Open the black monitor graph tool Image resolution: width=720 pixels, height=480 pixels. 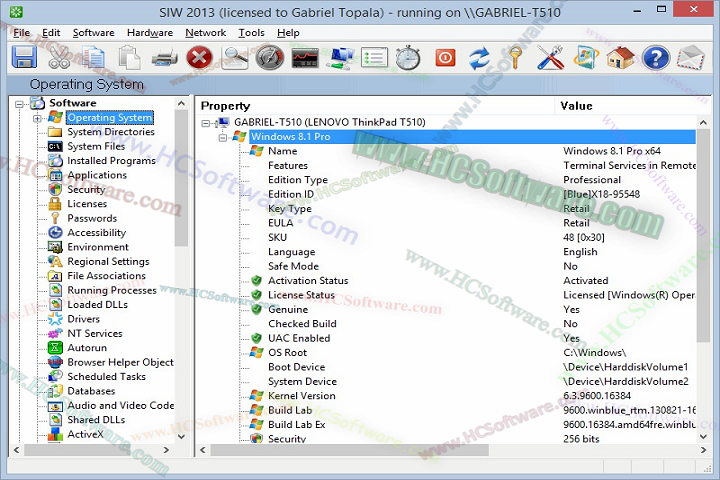(x=305, y=58)
